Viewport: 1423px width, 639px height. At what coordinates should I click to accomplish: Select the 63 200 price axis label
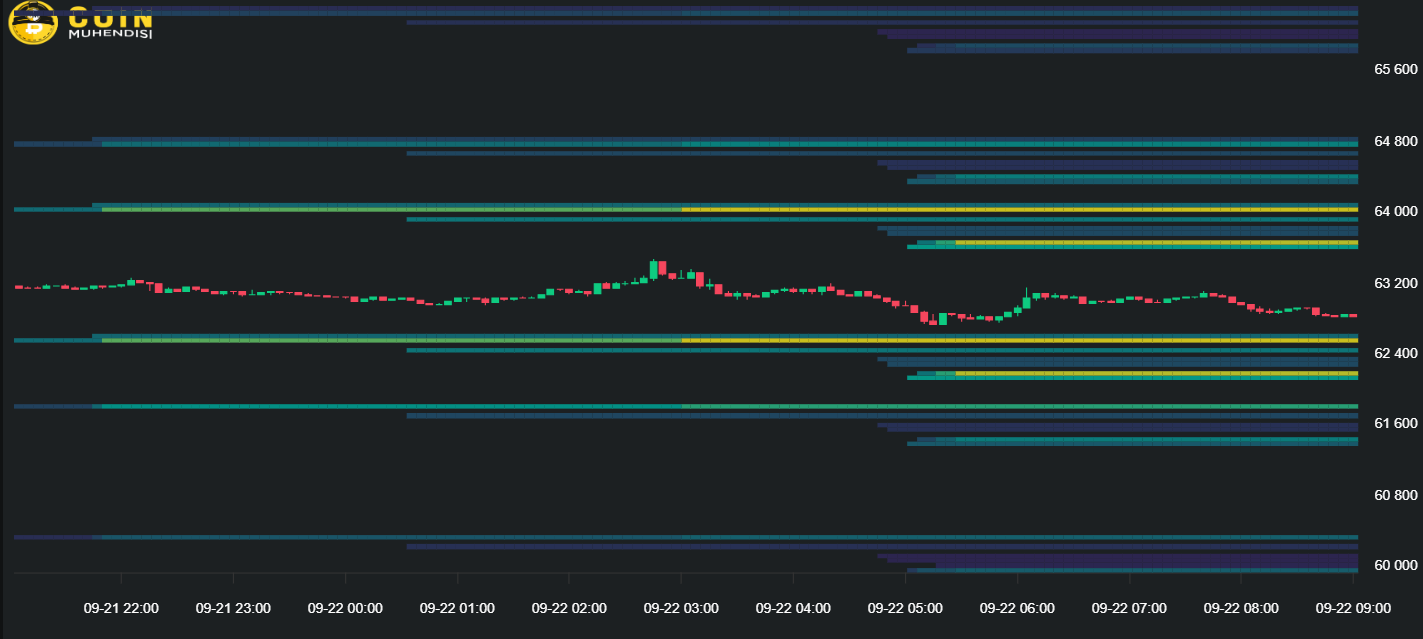(1396, 283)
